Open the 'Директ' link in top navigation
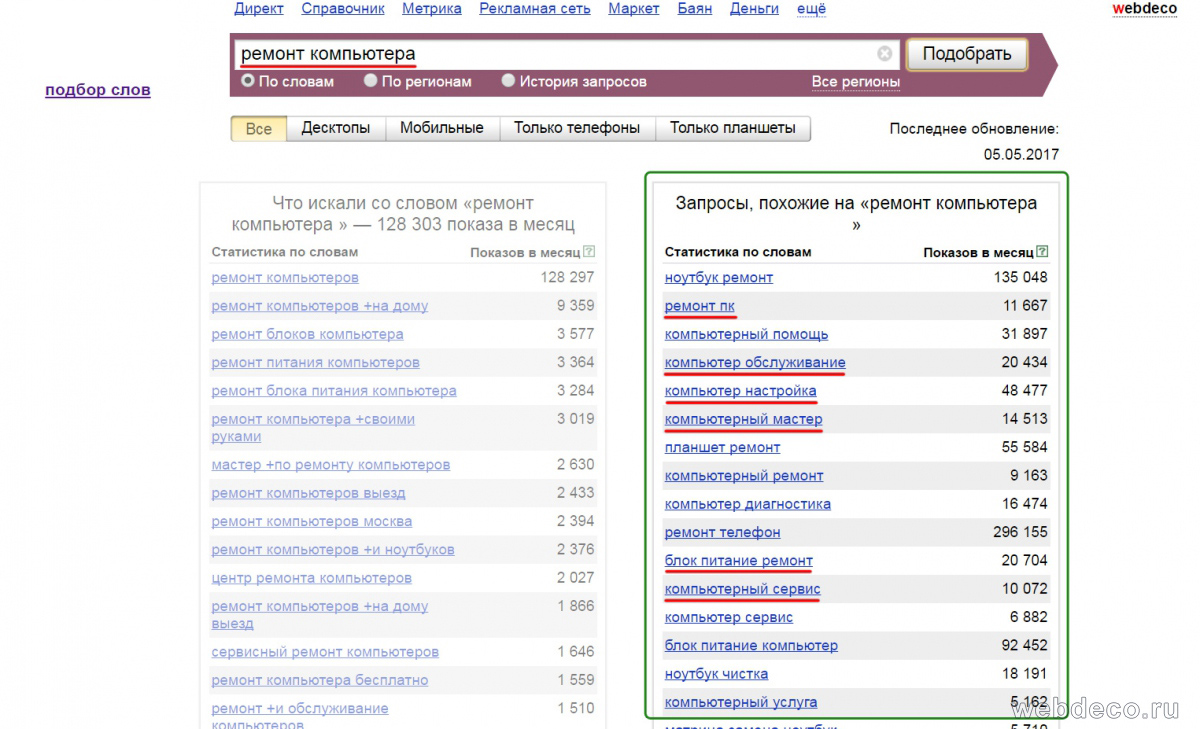This screenshot has height=729, width=1200. coord(259,9)
